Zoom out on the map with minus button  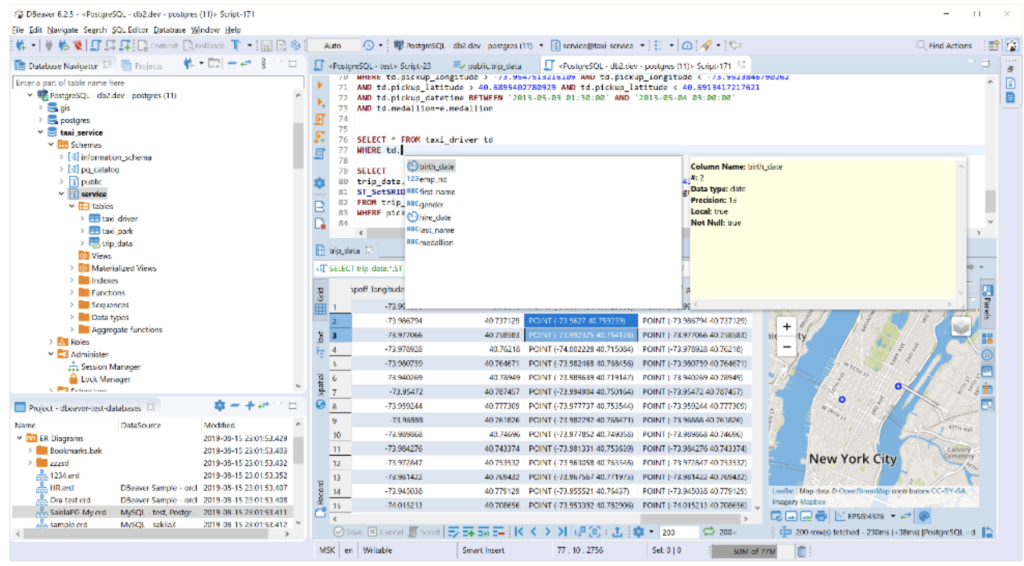click(787, 347)
